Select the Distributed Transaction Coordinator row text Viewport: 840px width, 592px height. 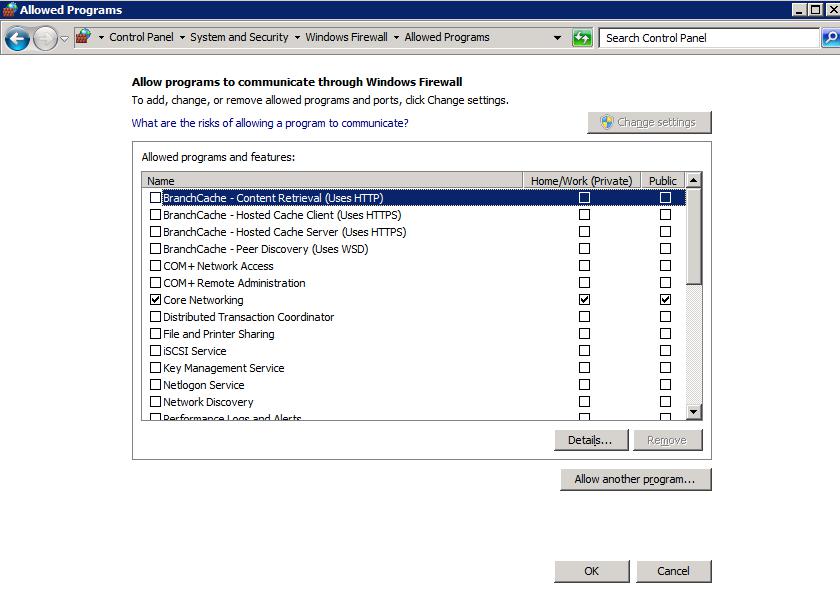point(249,317)
